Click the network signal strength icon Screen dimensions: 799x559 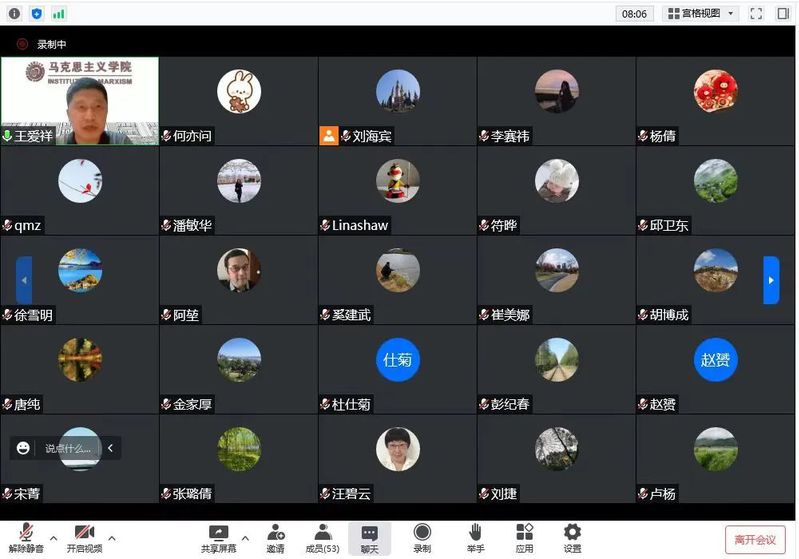59,14
